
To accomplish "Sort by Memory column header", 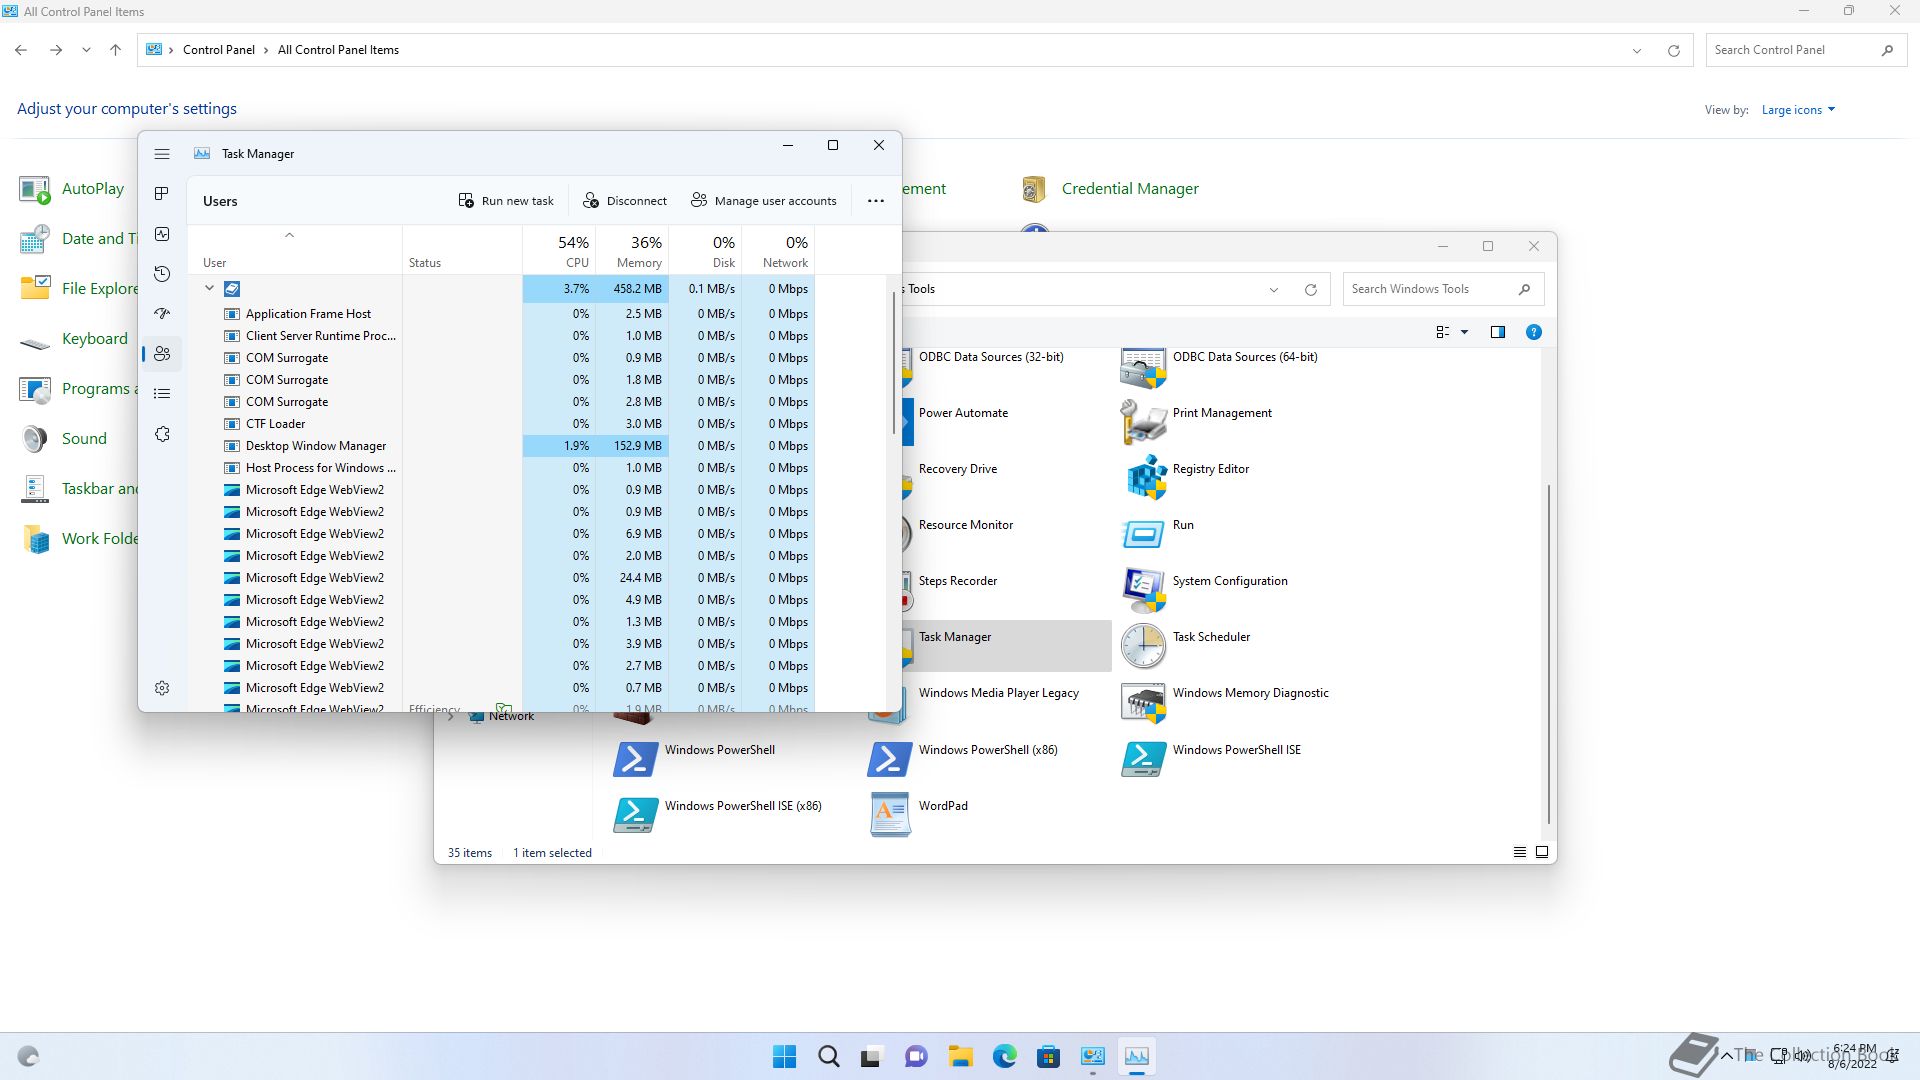I will [x=632, y=250].
